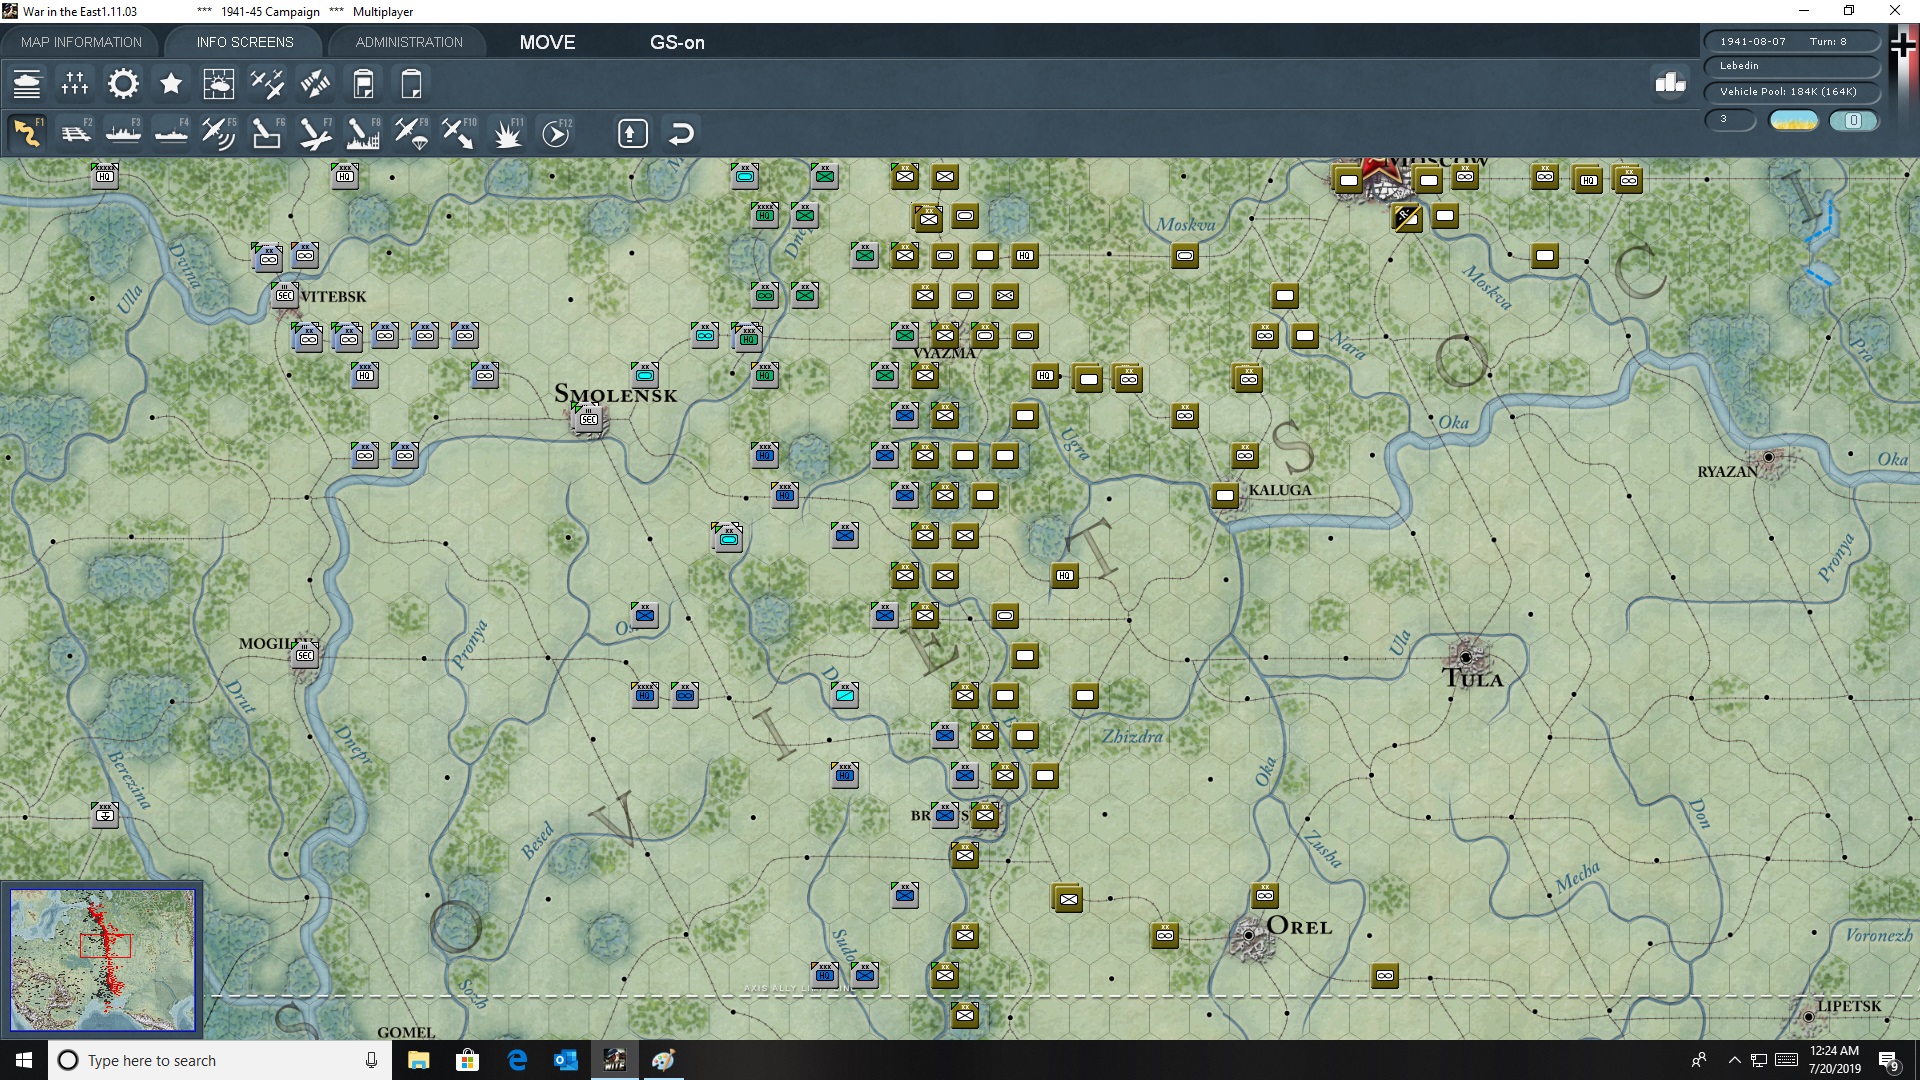Select Rail Transport mode (F2)

75,133
